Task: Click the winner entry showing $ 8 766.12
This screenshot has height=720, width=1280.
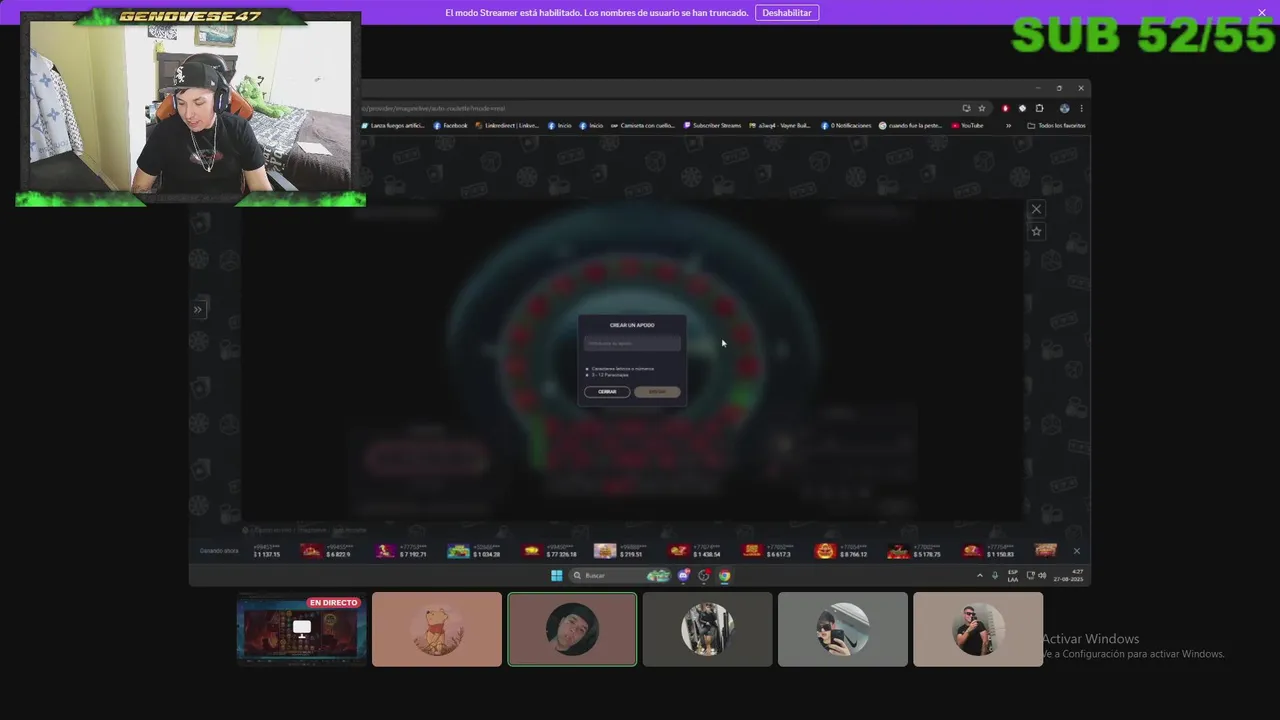Action: [x=841, y=551]
